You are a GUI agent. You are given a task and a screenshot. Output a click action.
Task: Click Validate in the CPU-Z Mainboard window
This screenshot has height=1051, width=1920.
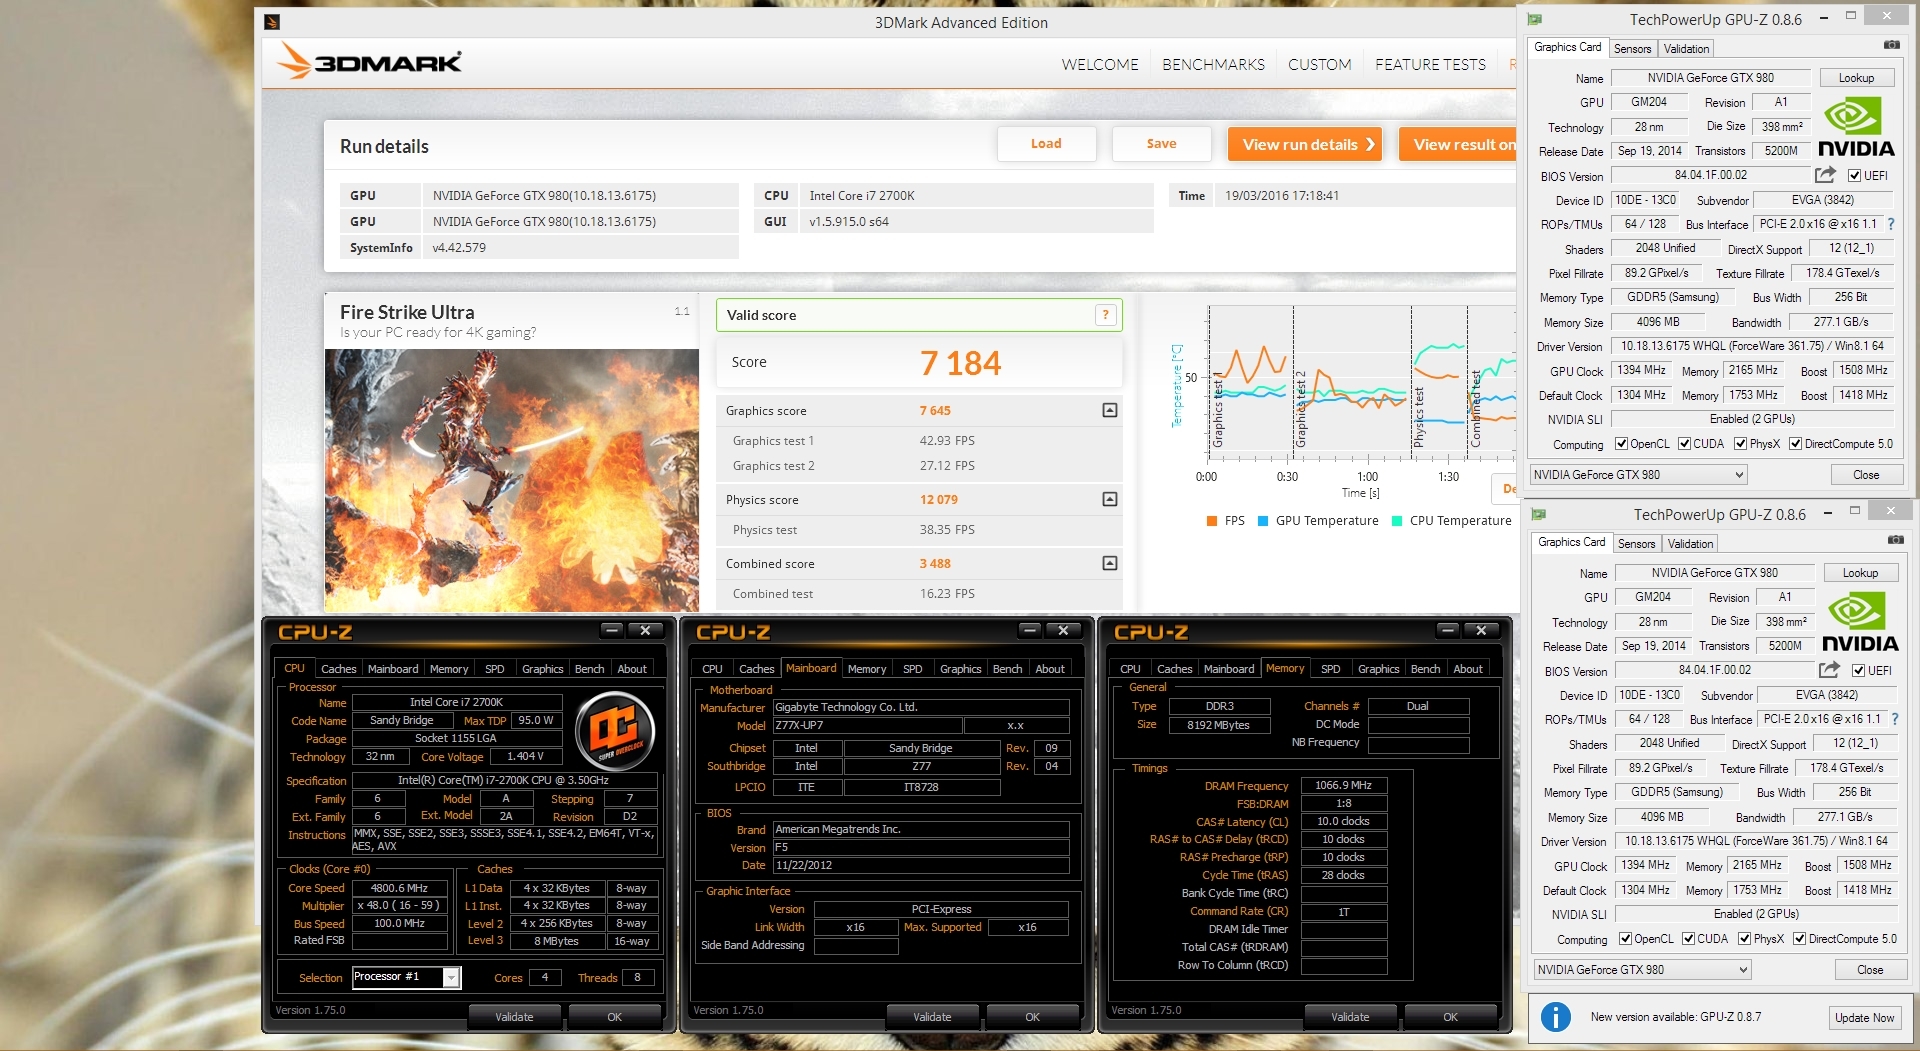coord(932,1017)
